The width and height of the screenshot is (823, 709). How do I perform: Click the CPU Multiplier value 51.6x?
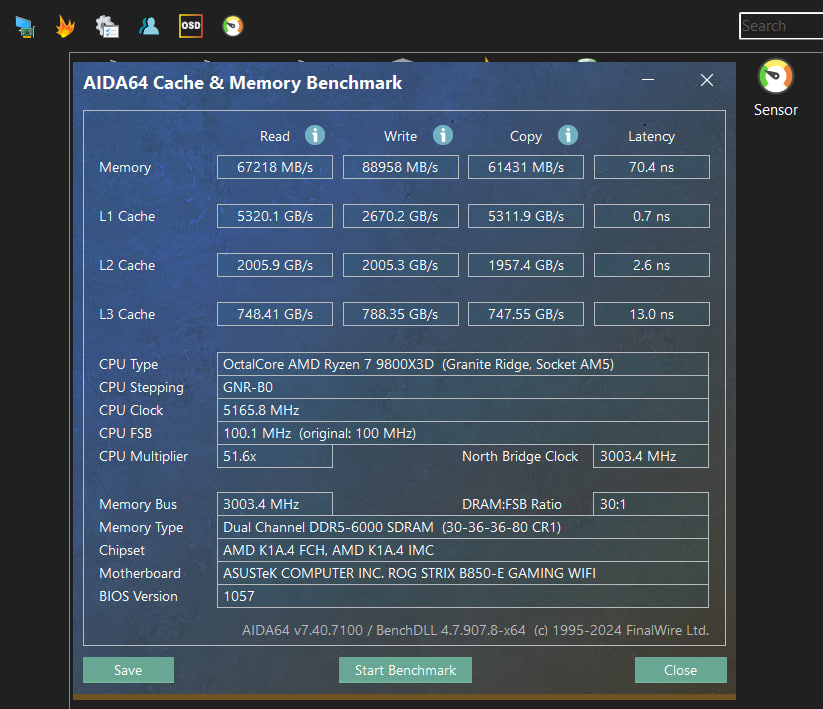point(275,456)
